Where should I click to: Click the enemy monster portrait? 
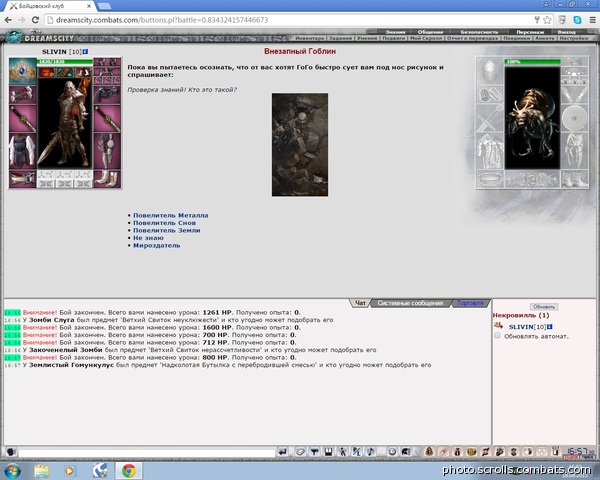(532, 117)
